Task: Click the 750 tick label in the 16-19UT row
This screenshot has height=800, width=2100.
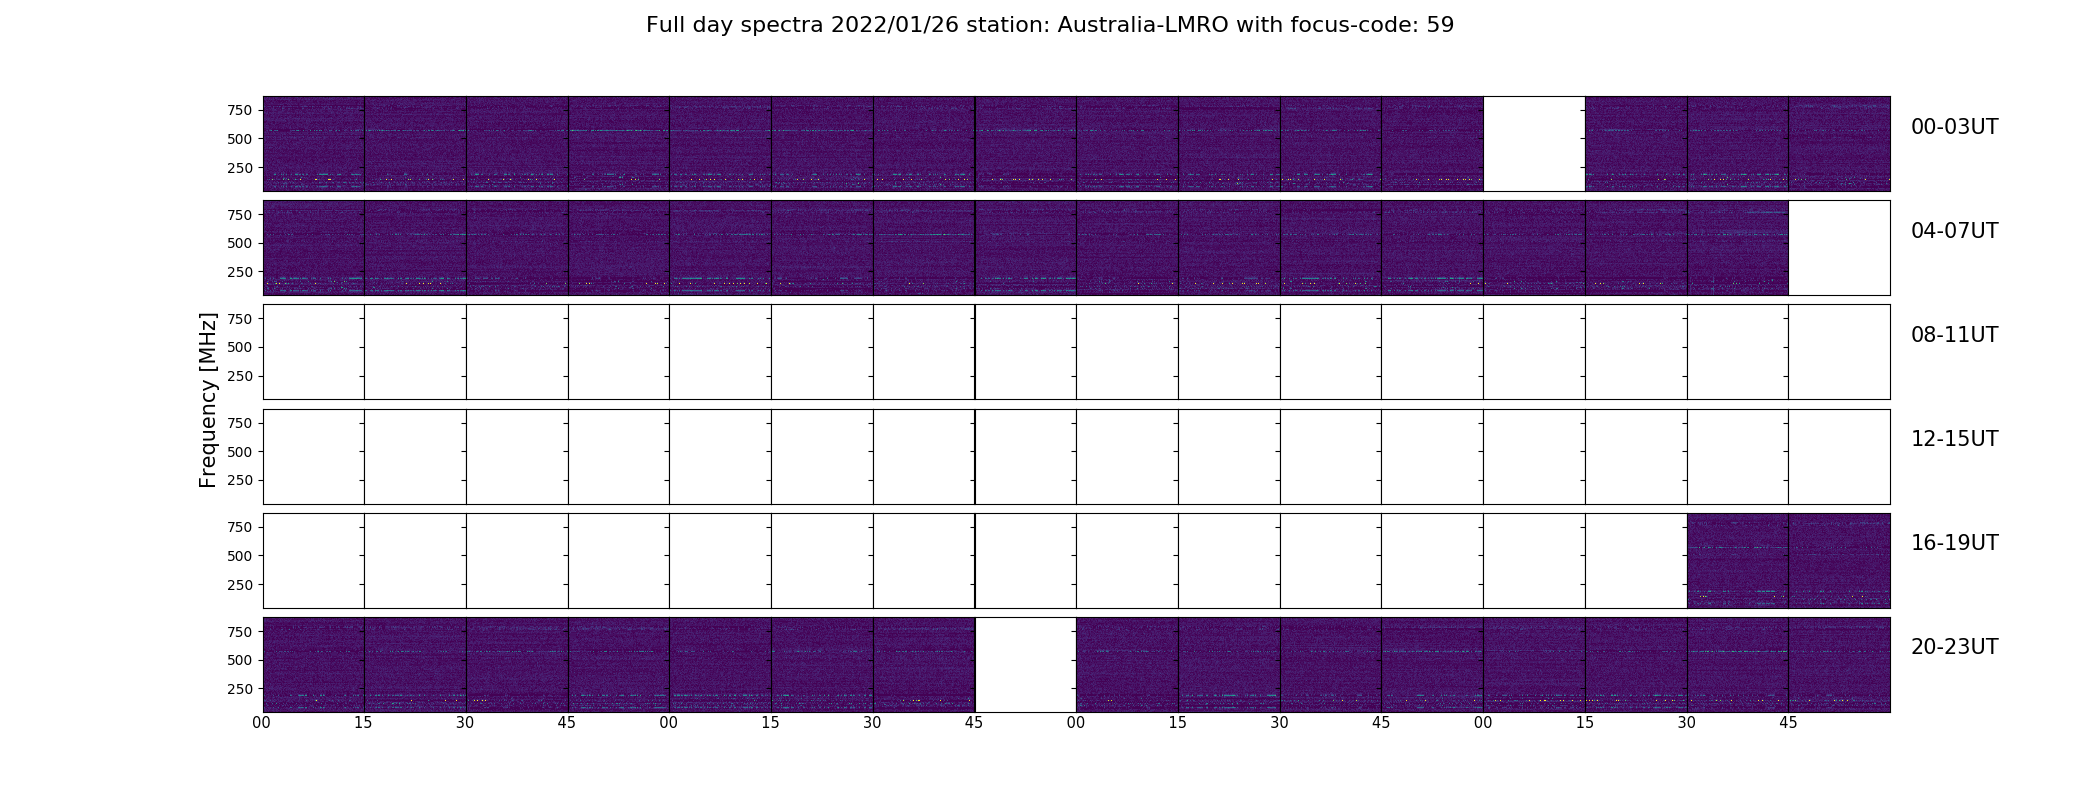Action: pyautogui.click(x=240, y=527)
